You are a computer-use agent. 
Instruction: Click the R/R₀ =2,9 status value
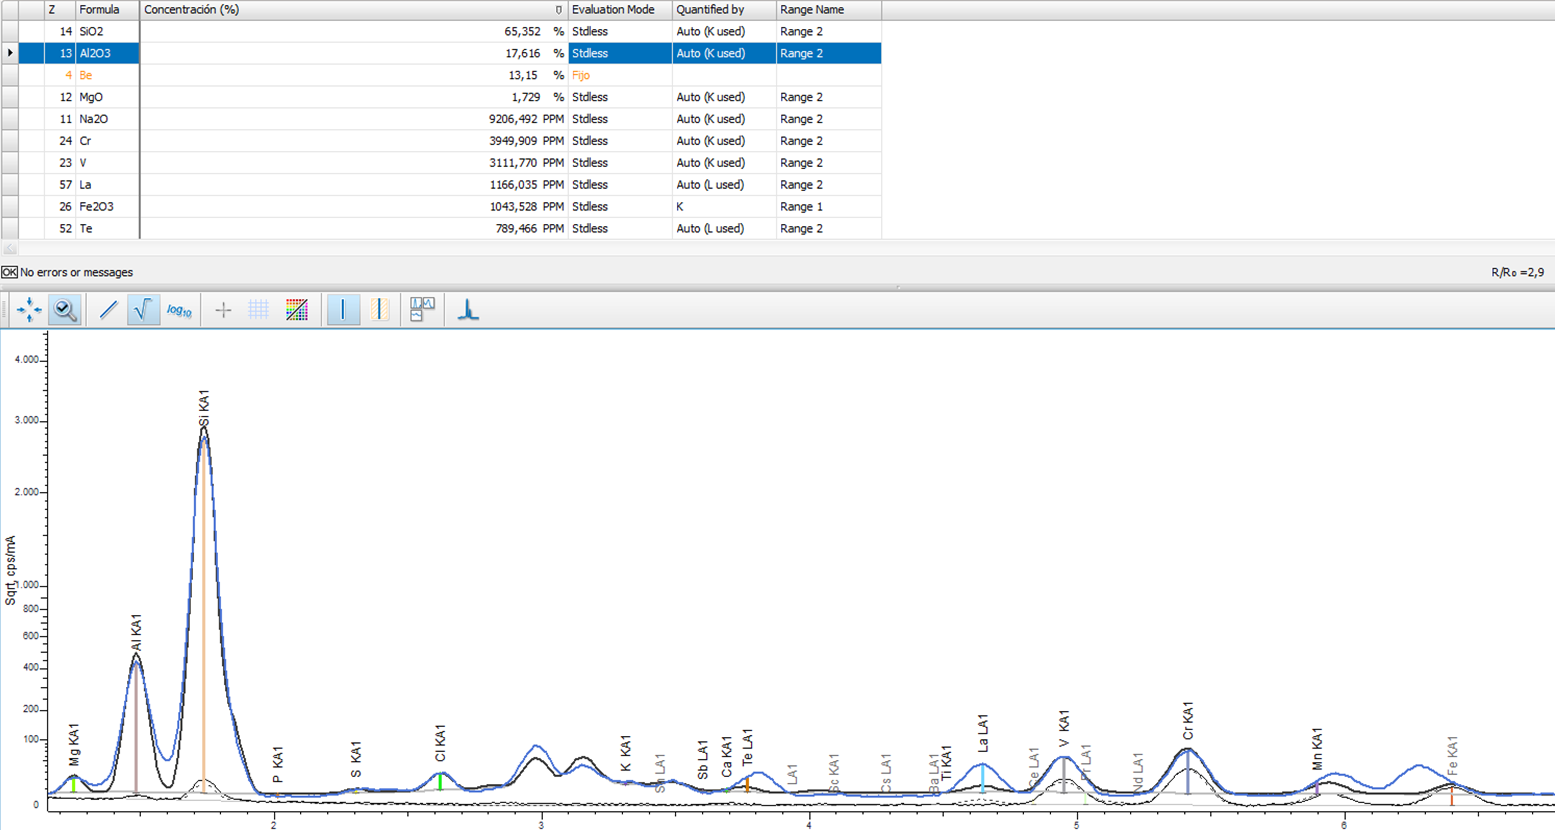tap(1517, 272)
